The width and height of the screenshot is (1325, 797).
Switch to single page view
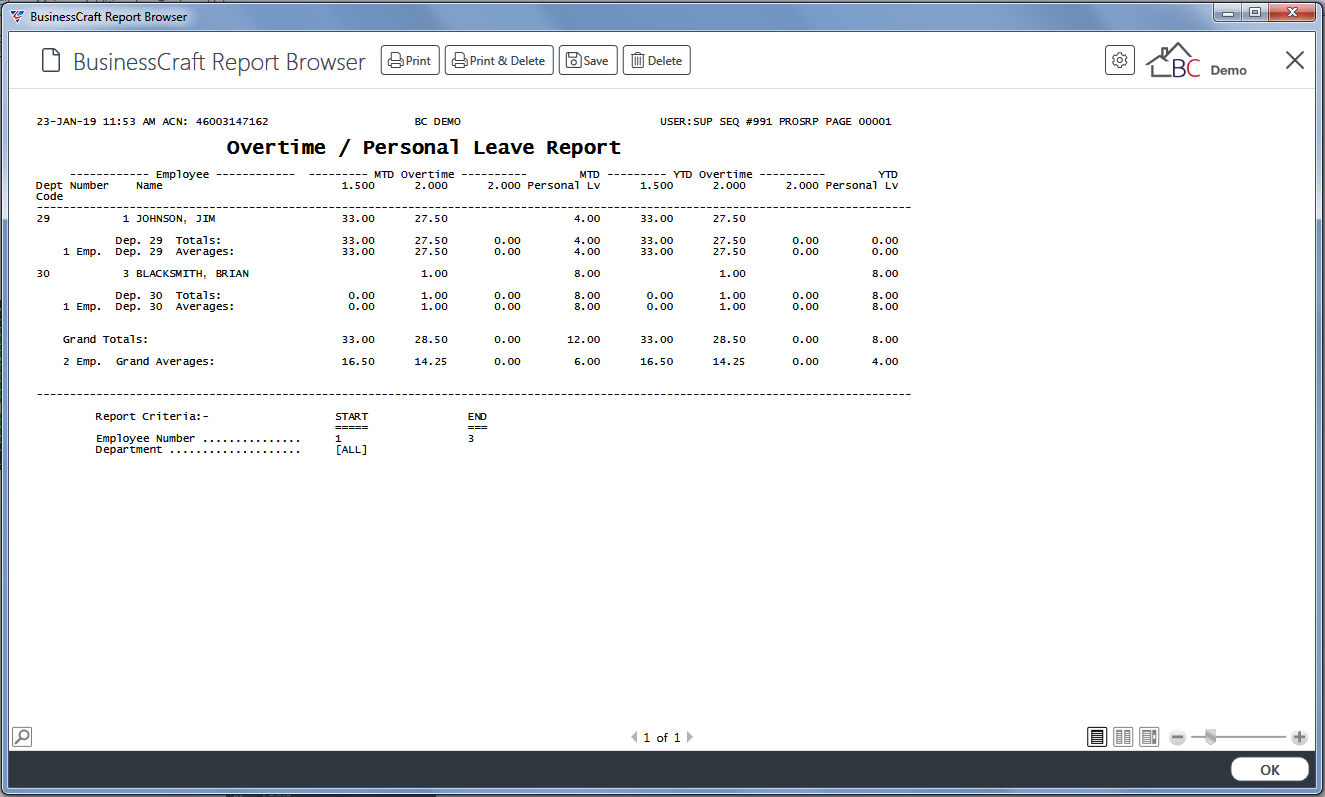click(1098, 737)
